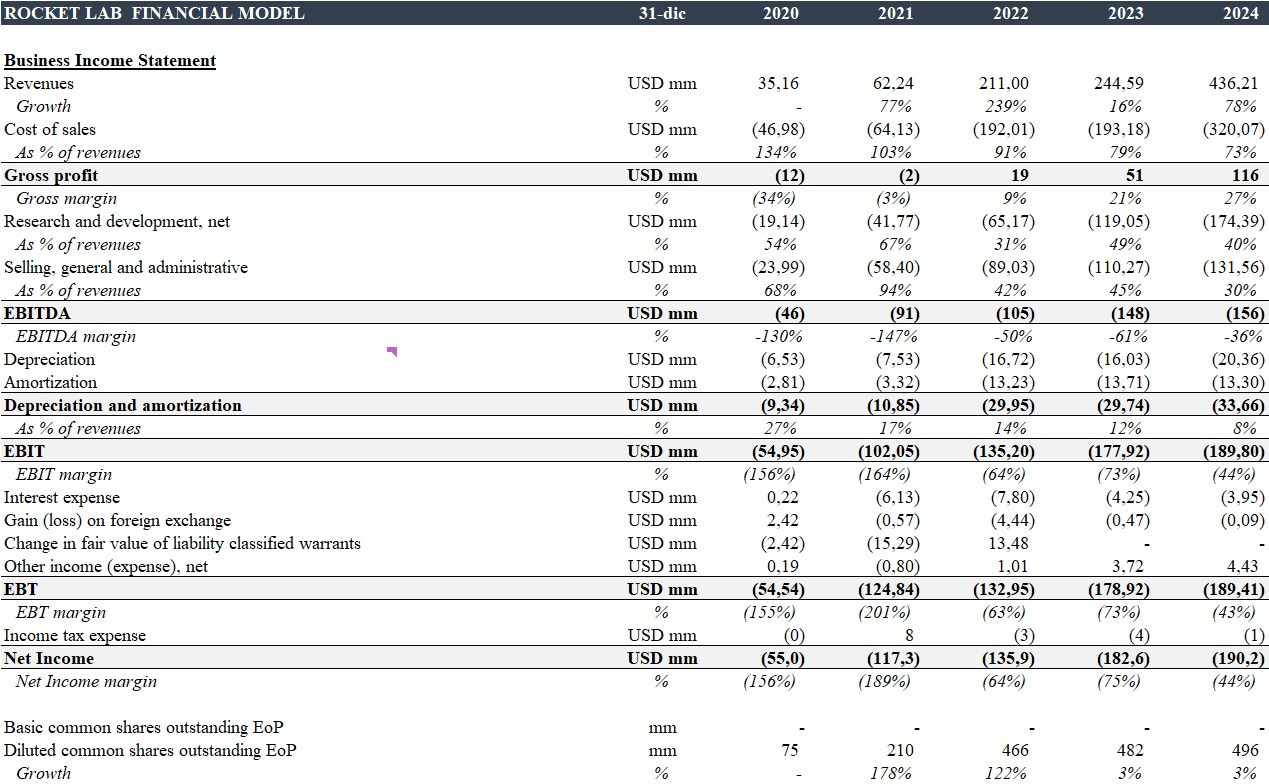1269x784 pixels.
Task: Select the EBT margin row label
Action: tap(61, 612)
